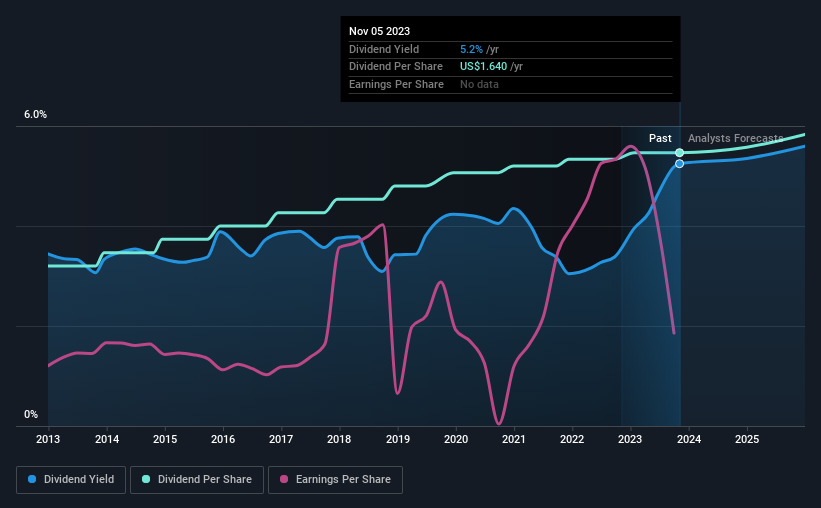
Task: Click the 2019 x-axis label
Action: tap(398, 439)
